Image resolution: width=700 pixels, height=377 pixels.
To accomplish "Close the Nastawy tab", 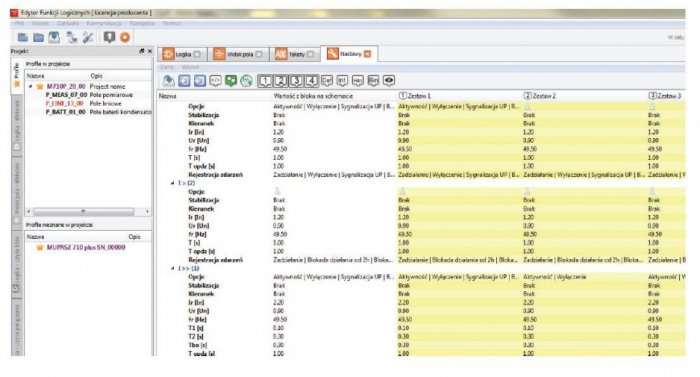I will coord(367,54).
